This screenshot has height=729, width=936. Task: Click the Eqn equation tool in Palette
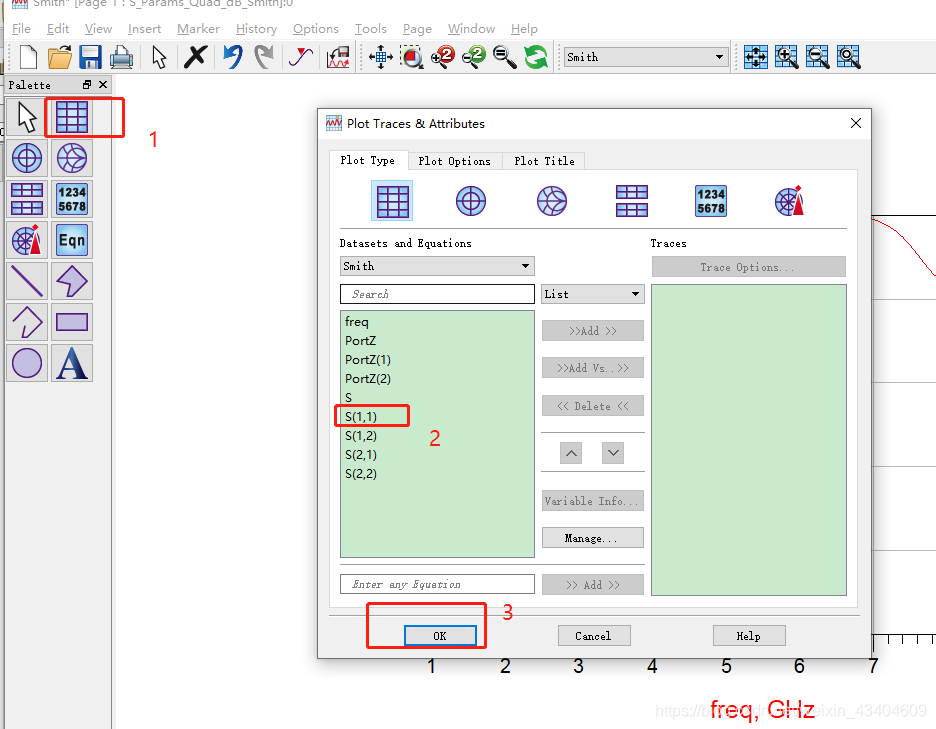(x=72, y=240)
